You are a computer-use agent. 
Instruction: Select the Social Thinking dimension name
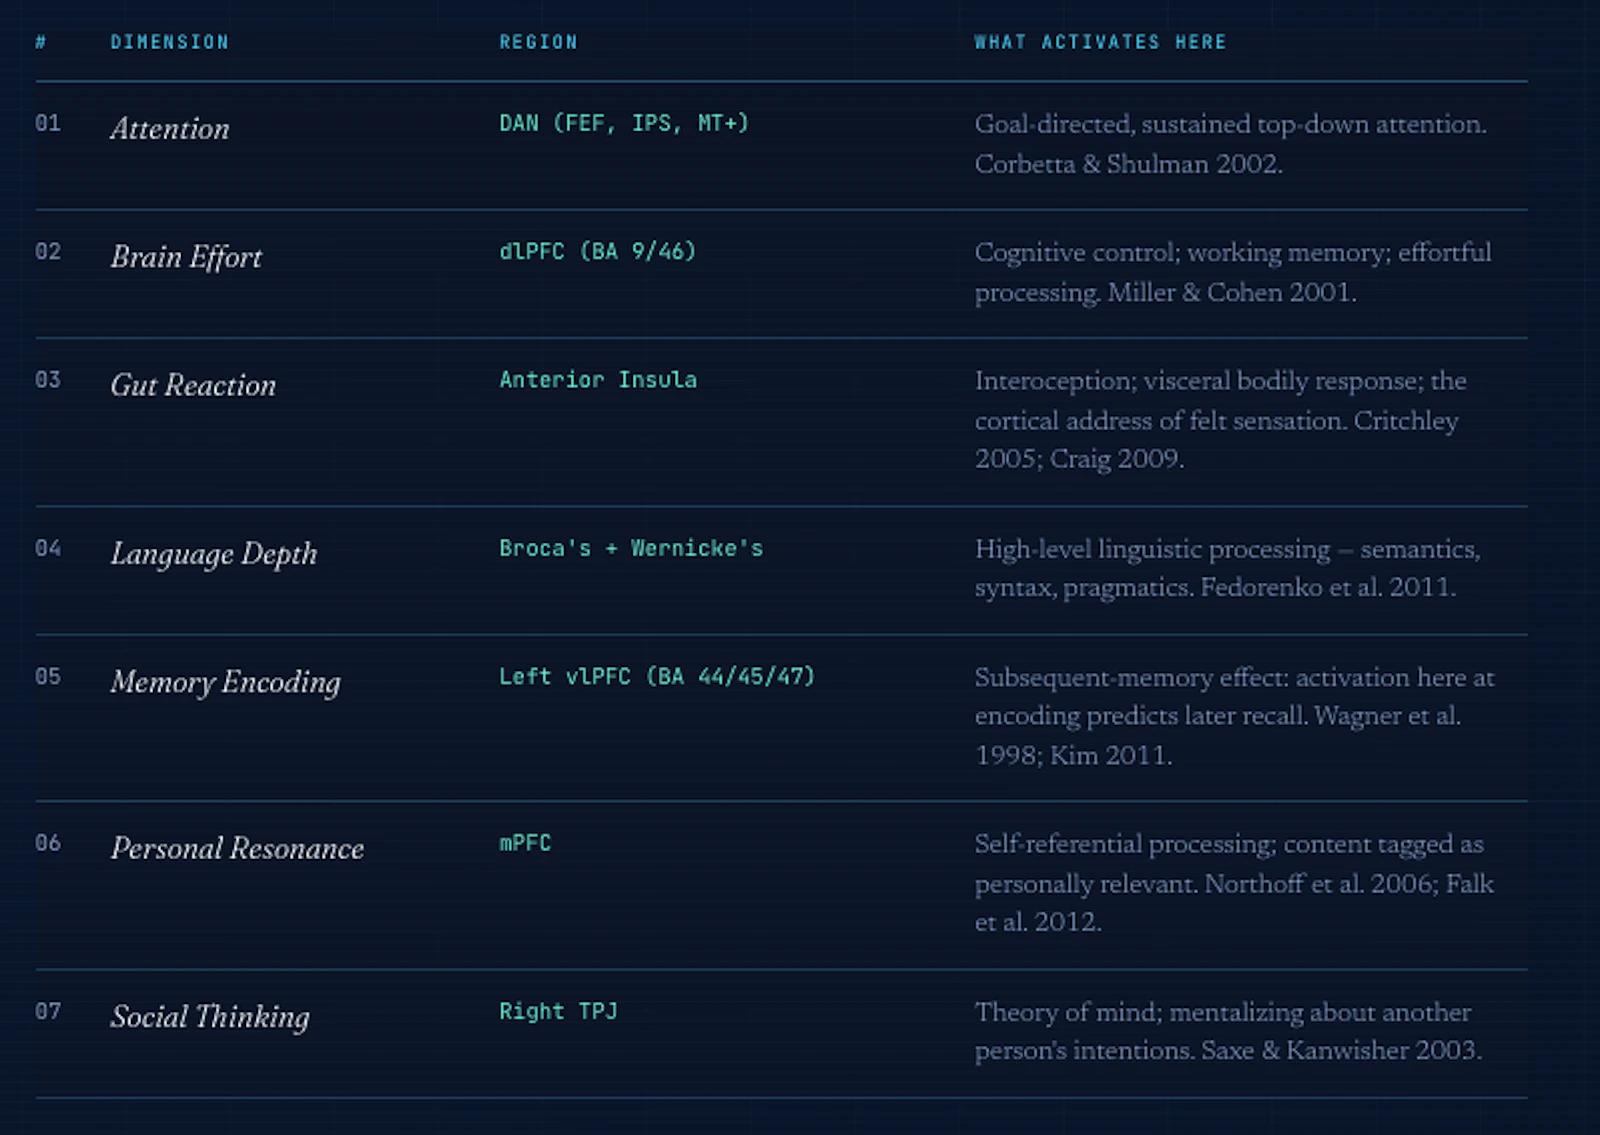coord(210,1017)
